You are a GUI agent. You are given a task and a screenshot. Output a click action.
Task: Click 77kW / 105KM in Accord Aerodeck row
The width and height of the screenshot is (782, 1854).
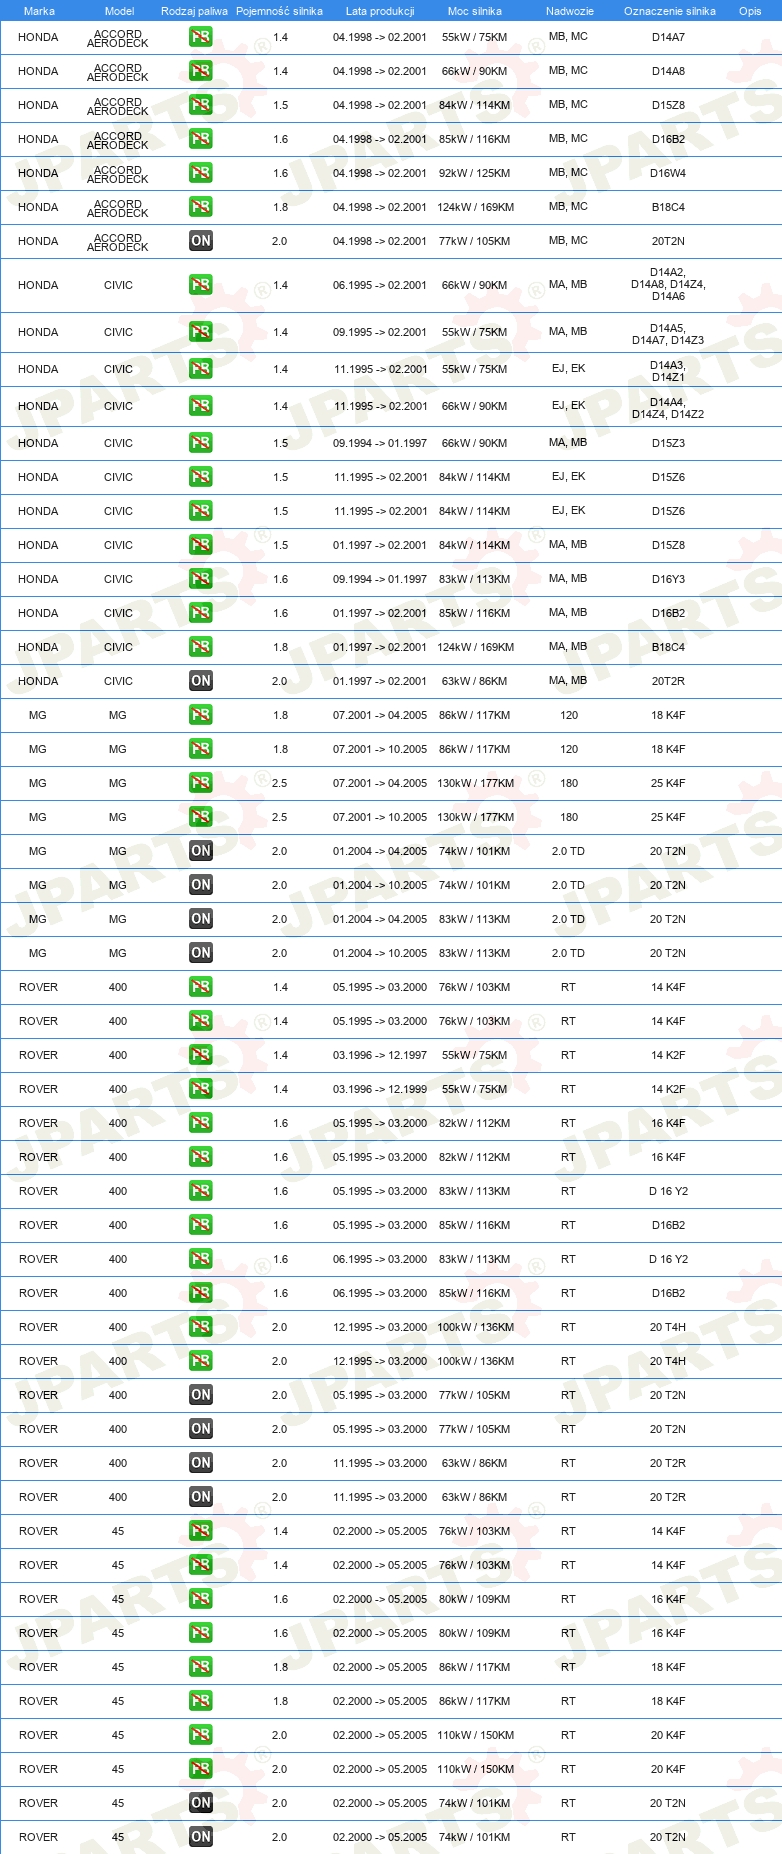pyautogui.click(x=474, y=241)
